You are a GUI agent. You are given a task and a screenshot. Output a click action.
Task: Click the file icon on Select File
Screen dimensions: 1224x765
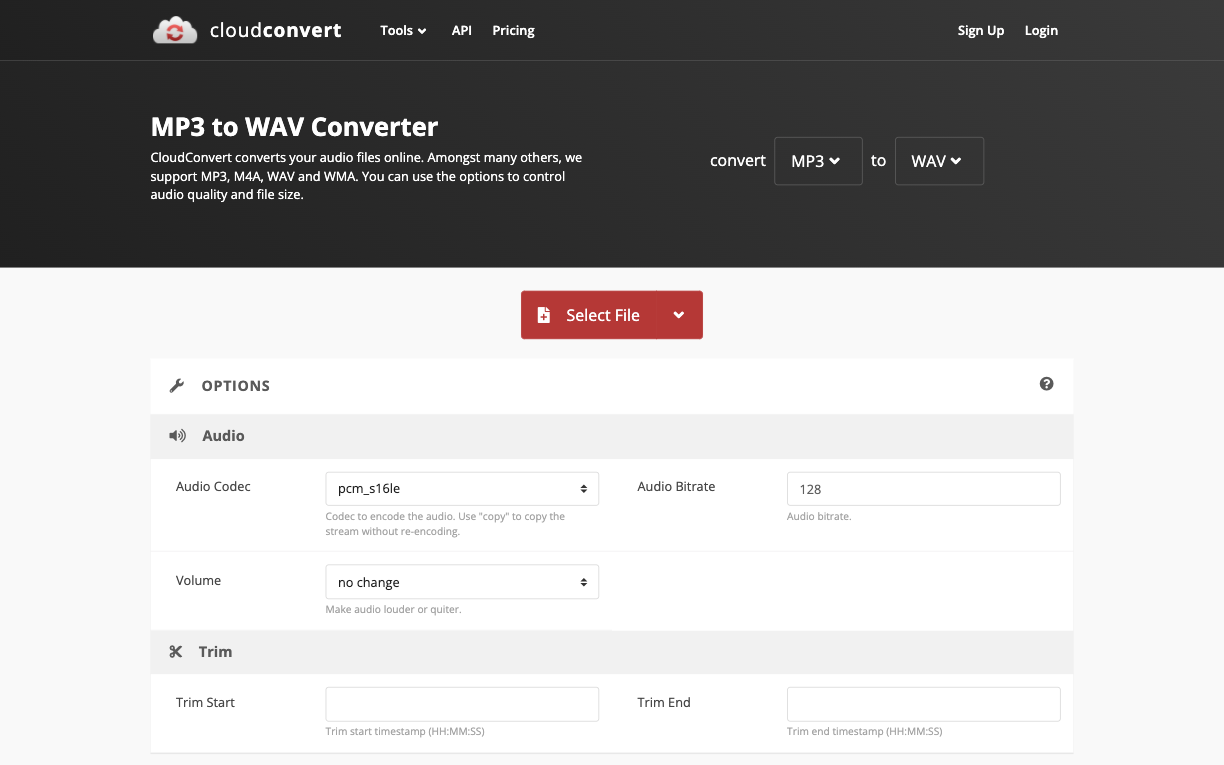tap(544, 315)
